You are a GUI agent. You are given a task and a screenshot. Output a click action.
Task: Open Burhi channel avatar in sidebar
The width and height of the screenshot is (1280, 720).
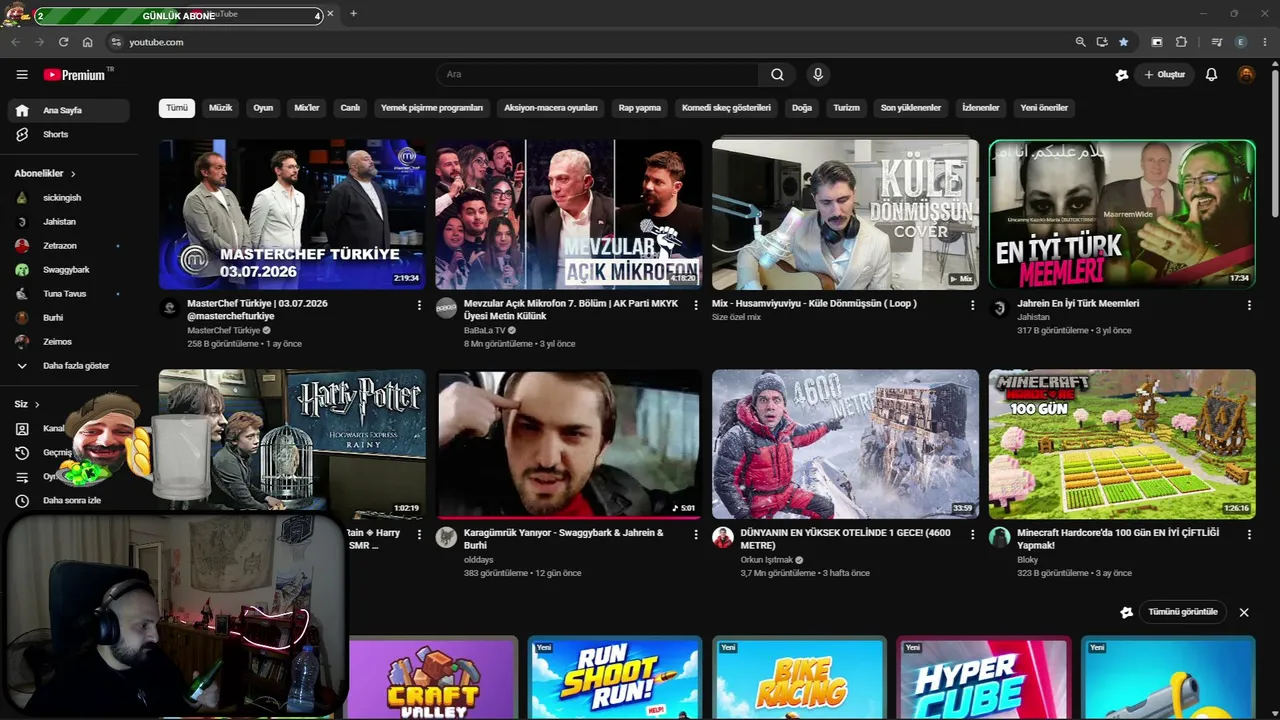click(x=22, y=318)
